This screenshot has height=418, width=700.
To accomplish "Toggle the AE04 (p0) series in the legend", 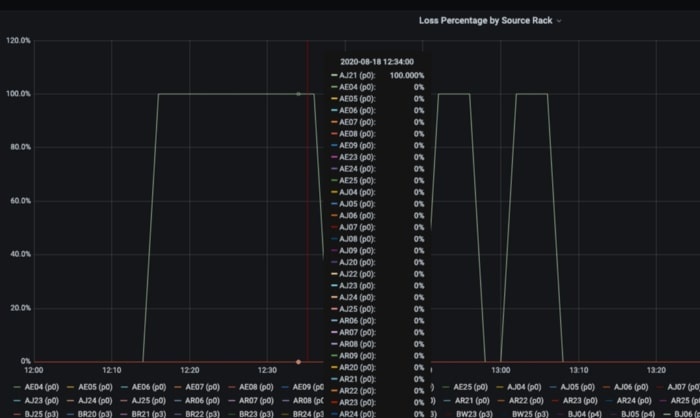I will [x=43, y=386].
